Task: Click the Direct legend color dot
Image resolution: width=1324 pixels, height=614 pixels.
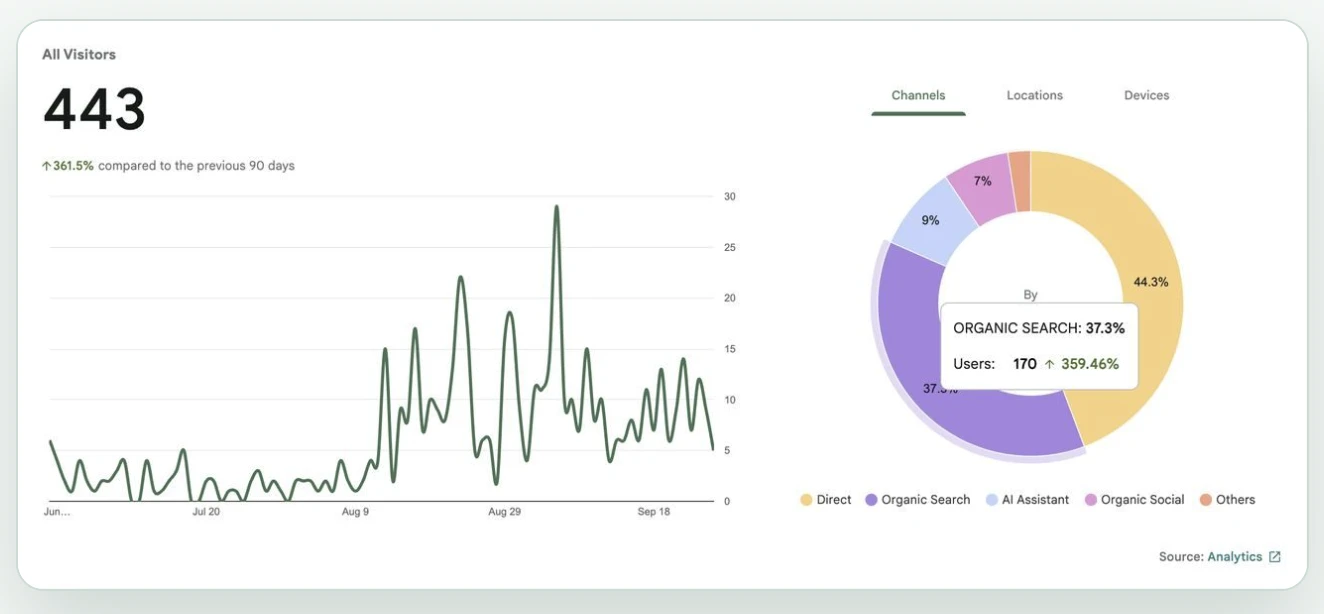Action: click(x=806, y=500)
